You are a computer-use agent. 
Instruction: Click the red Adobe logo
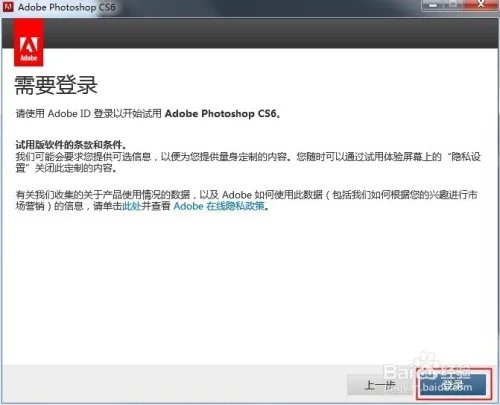point(29,43)
